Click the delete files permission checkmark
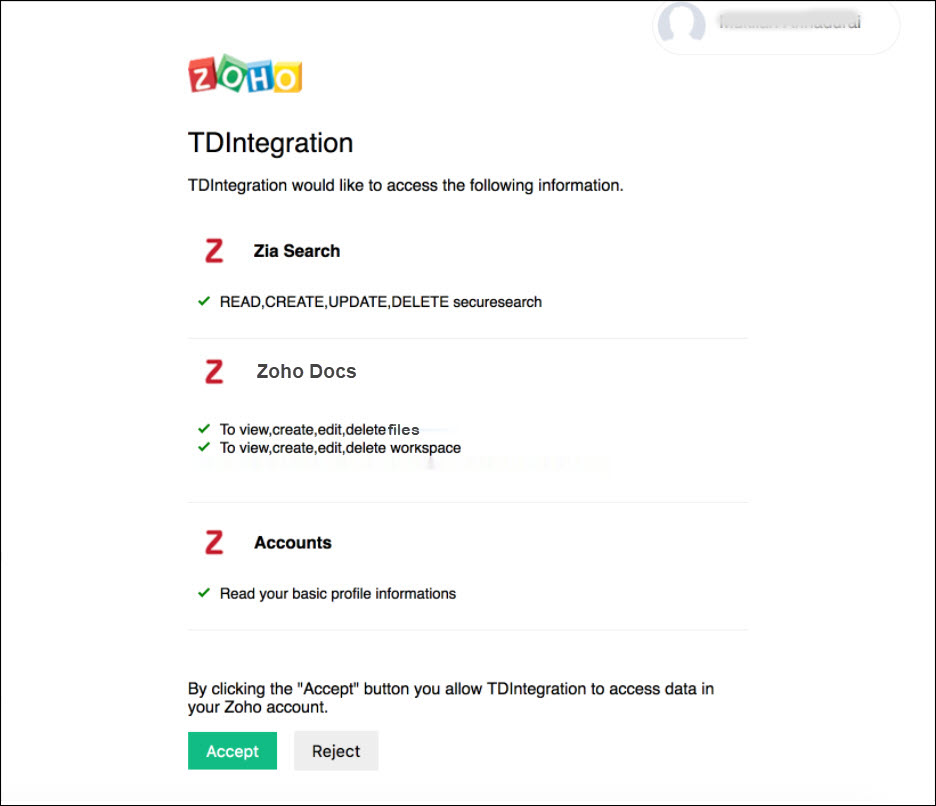 tap(204, 429)
